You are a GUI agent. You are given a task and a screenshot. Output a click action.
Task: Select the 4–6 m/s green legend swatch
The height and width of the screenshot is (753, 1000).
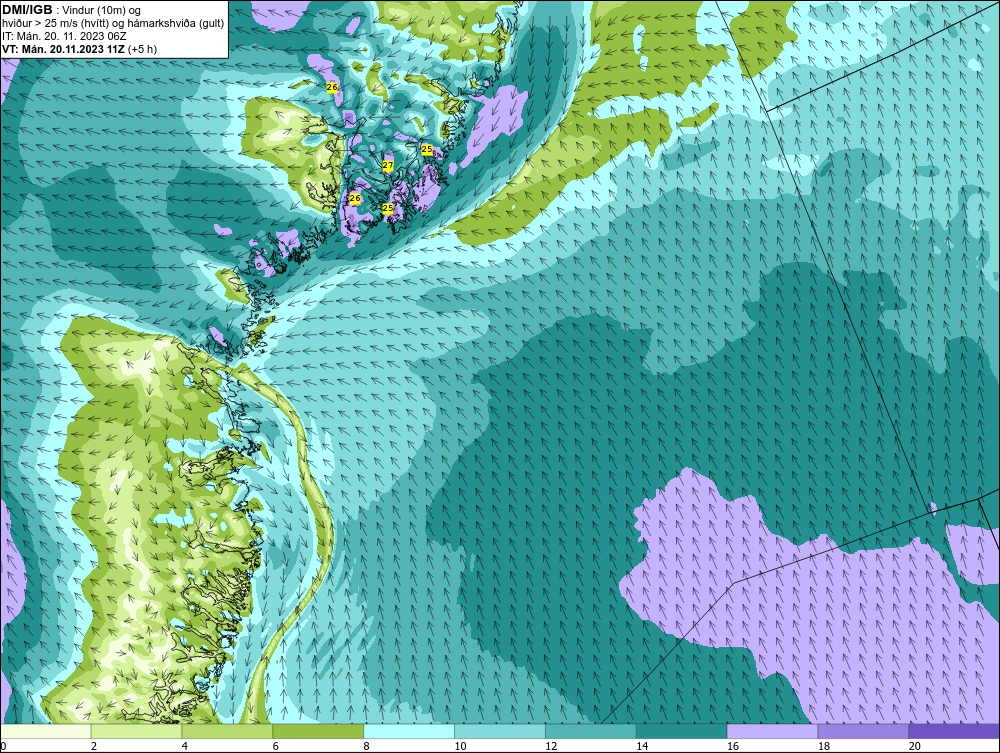coord(227,731)
